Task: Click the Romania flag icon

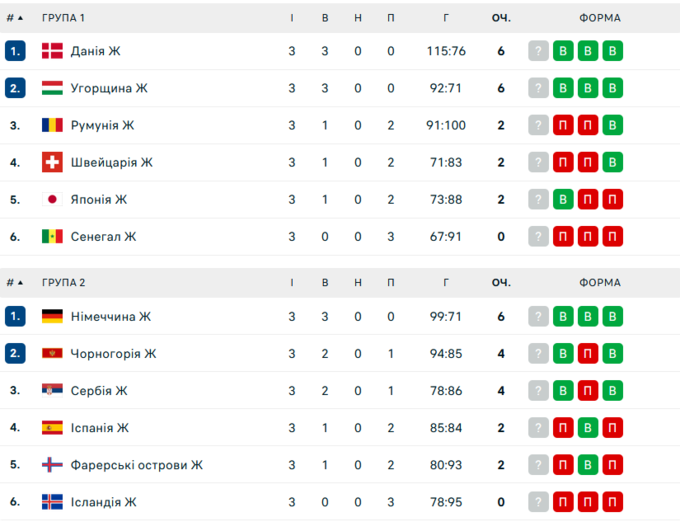Action: [x=52, y=125]
